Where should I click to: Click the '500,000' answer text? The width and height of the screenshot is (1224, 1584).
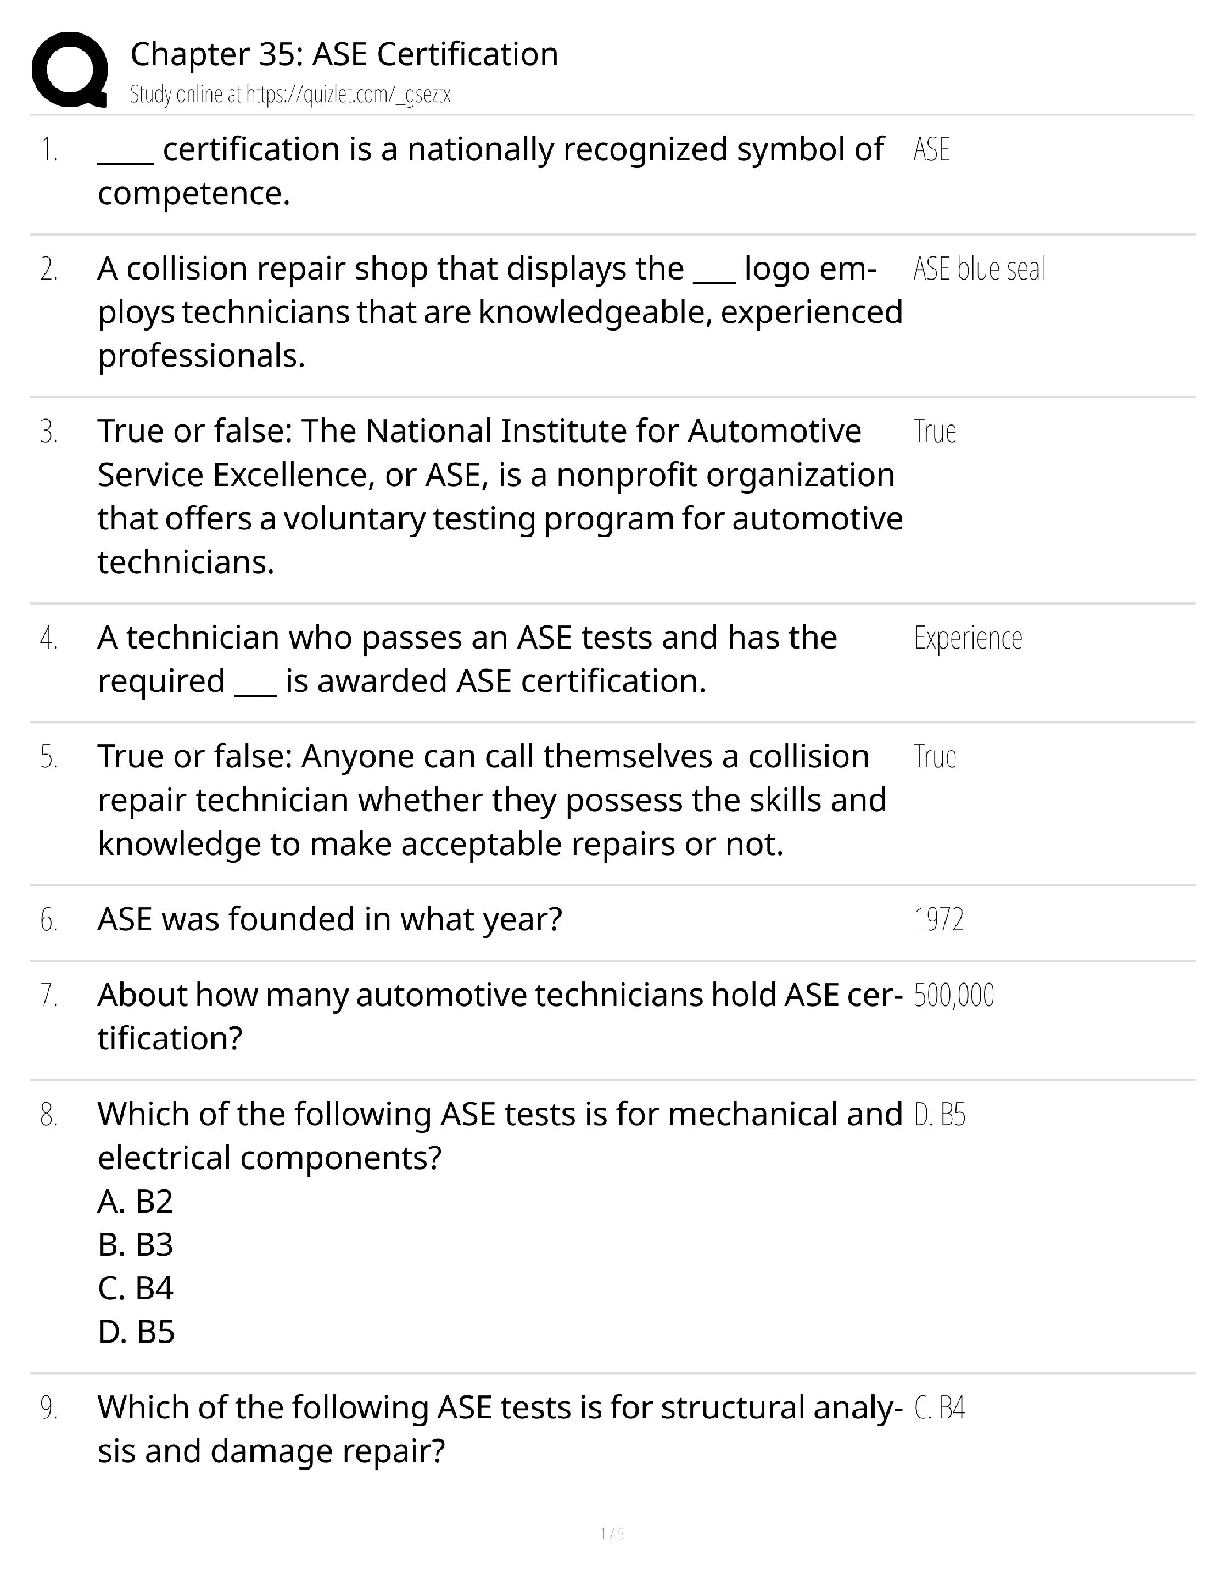click(953, 995)
